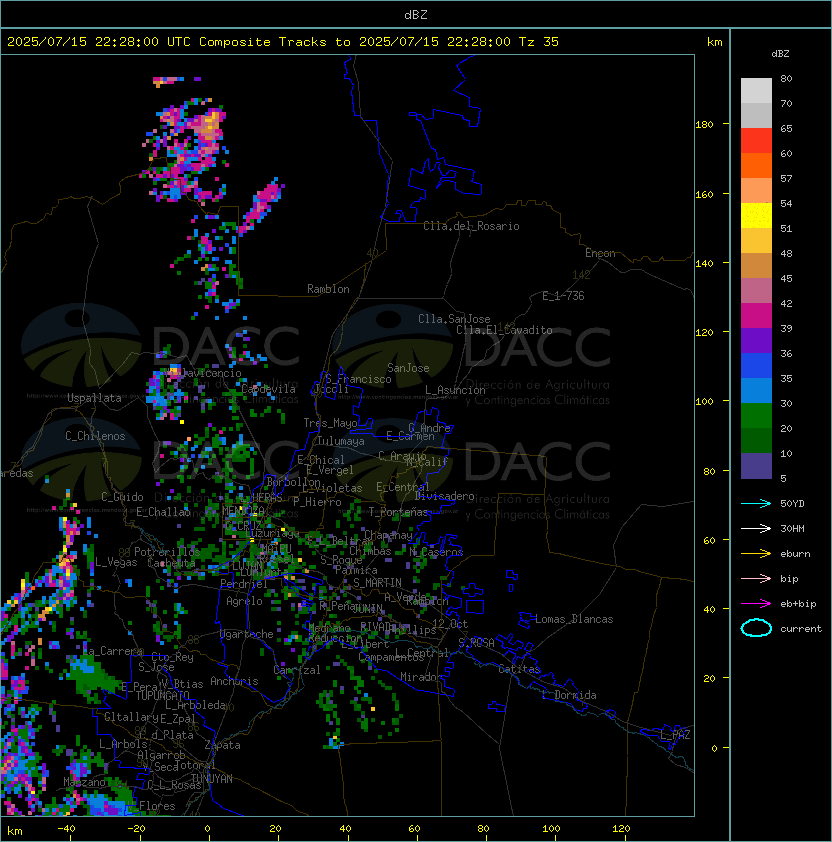The width and height of the screenshot is (832, 842).
Task: Click the 'Uspallata' map label
Action: 94,398
